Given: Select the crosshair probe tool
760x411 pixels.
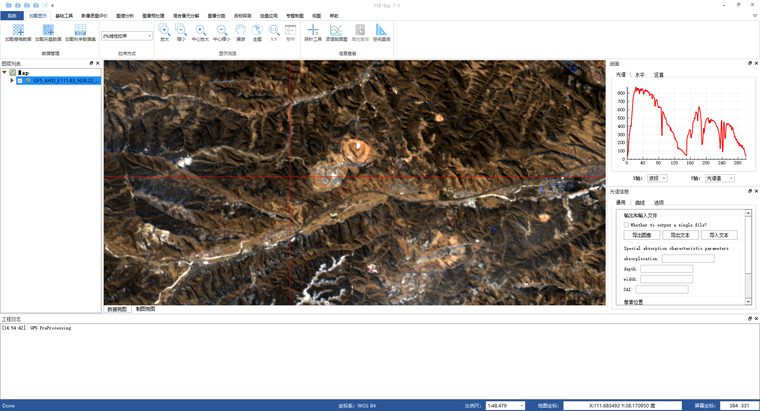Looking at the screenshot, I should (x=313, y=30).
